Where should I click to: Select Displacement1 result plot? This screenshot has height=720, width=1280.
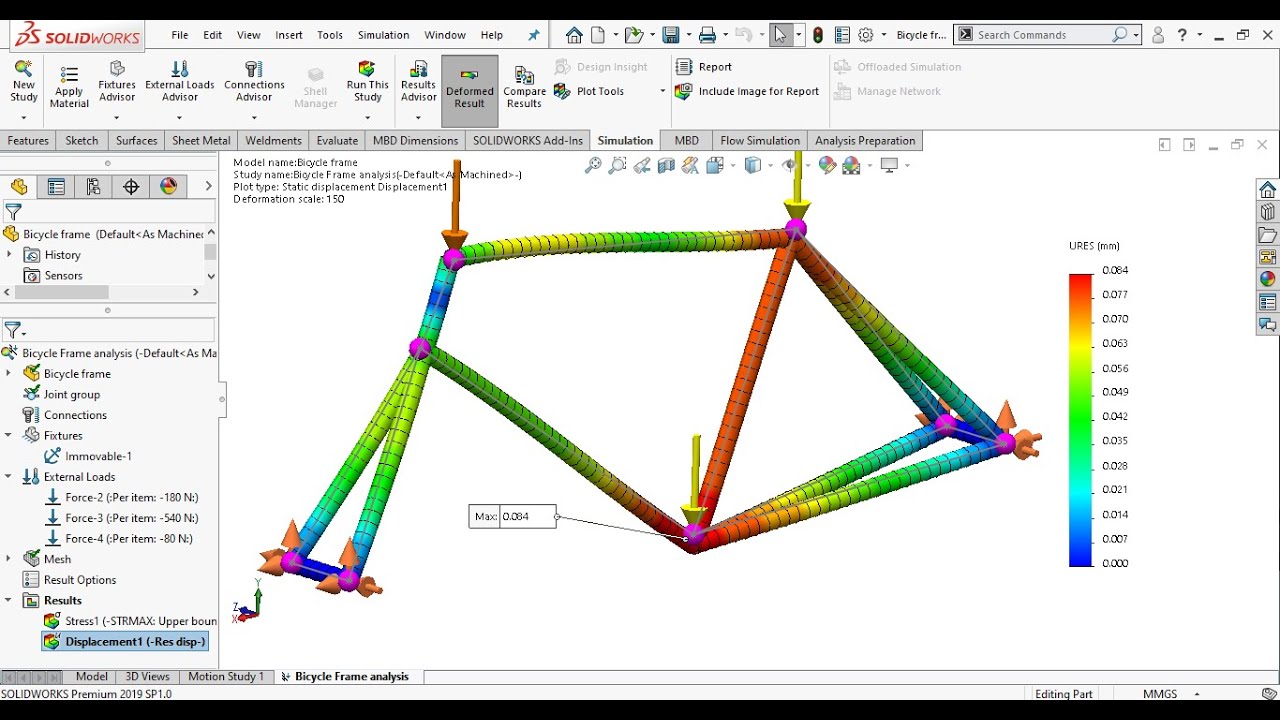[125, 642]
